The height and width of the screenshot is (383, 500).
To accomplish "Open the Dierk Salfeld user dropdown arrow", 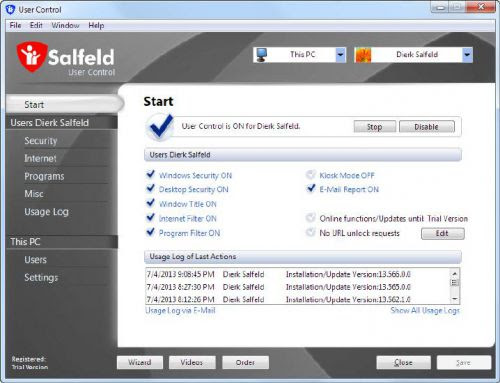I will (x=467, y=55).
